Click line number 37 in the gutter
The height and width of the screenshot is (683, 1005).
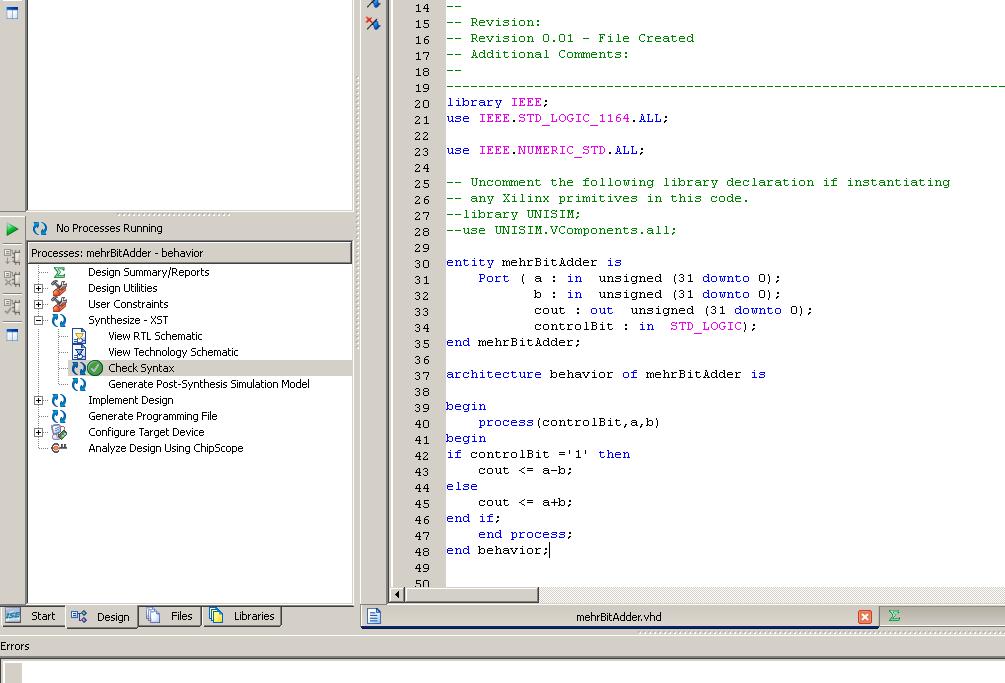[422, 376]
